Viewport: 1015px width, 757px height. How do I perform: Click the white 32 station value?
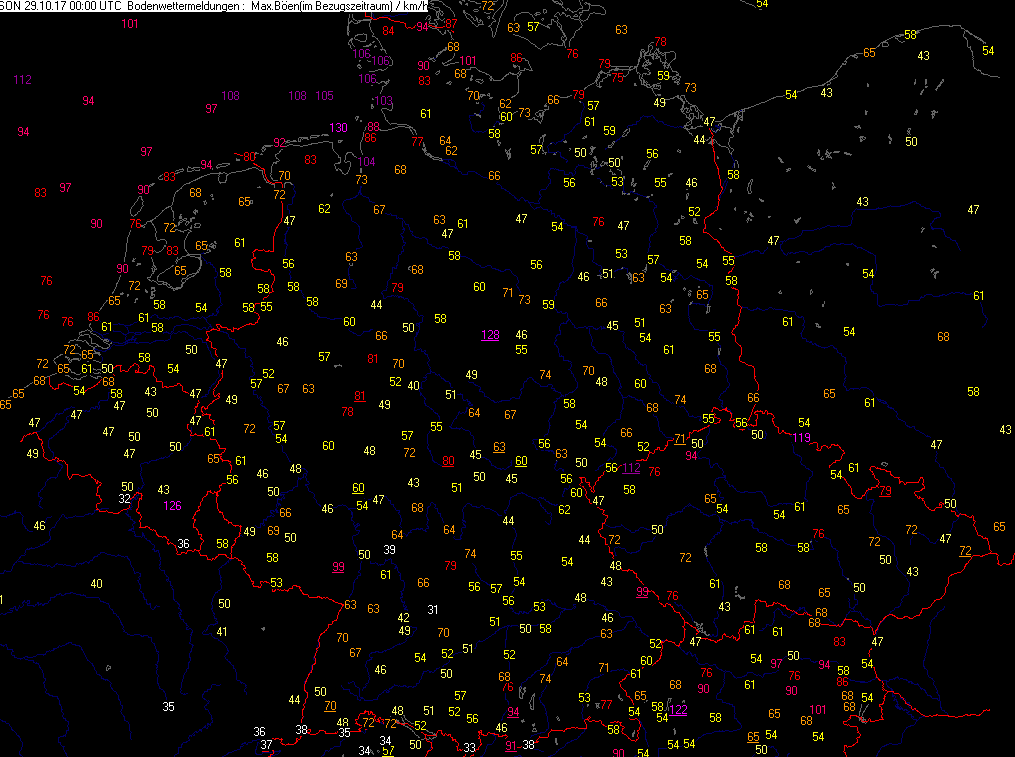[124, 499]
